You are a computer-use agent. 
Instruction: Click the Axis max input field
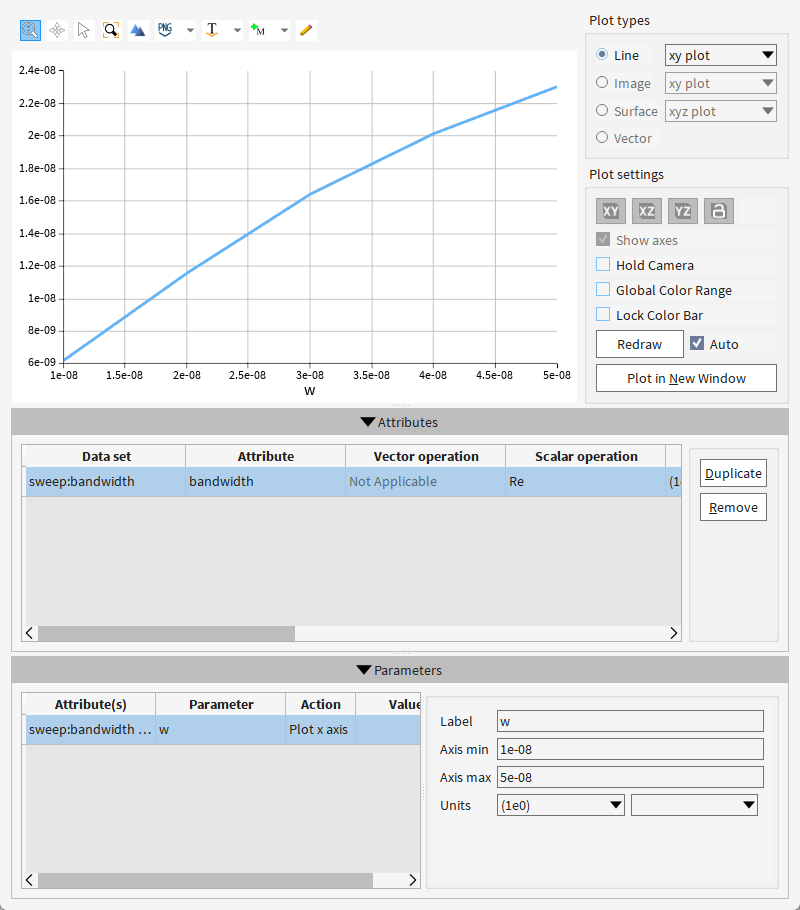[x=630, y=777]
